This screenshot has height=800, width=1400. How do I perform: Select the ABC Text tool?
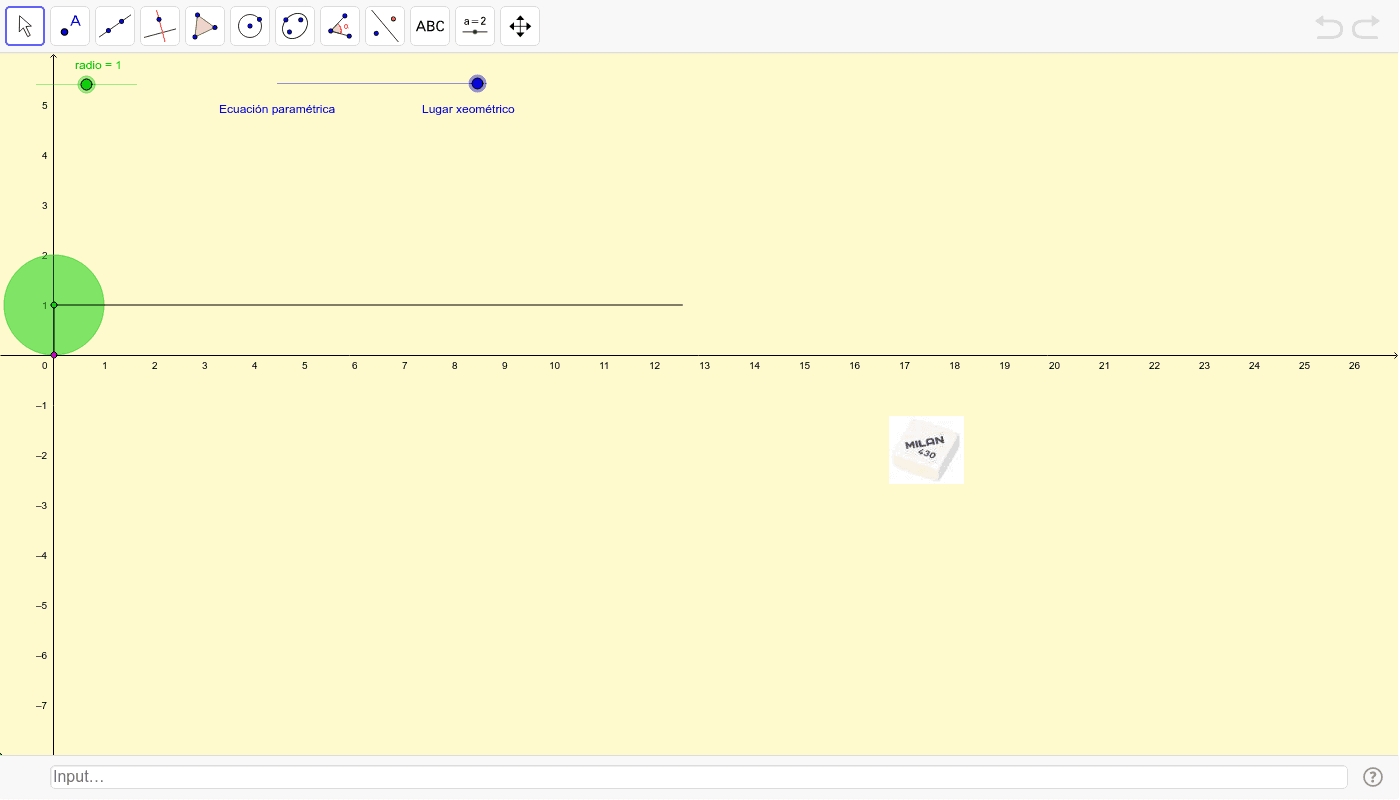[430, 26]
